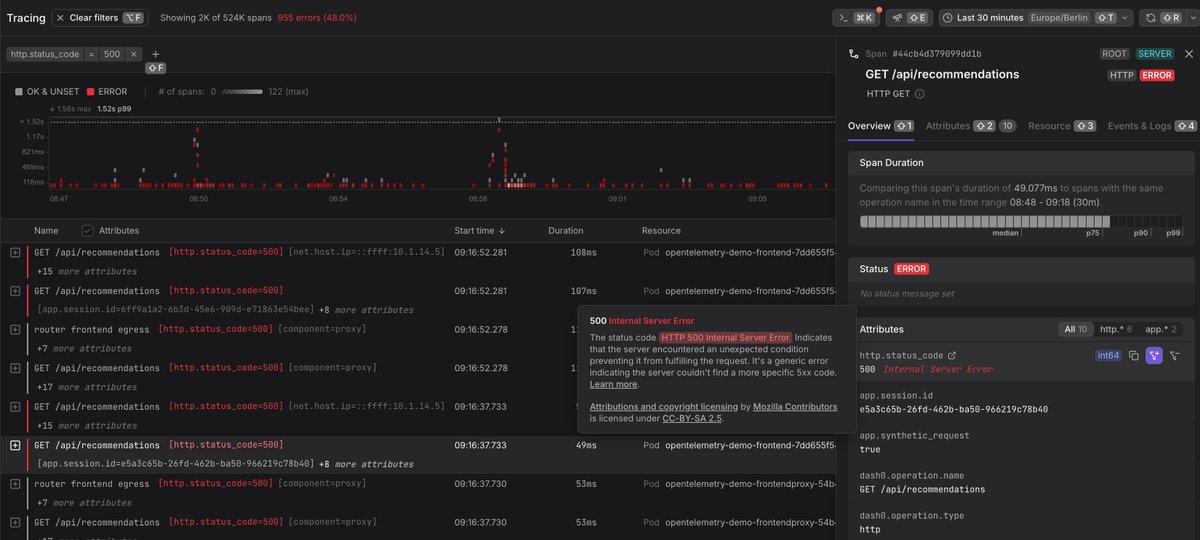Edit the 500 filter value
Viewport: 1200px width, 540px height.
coord(112,54)
